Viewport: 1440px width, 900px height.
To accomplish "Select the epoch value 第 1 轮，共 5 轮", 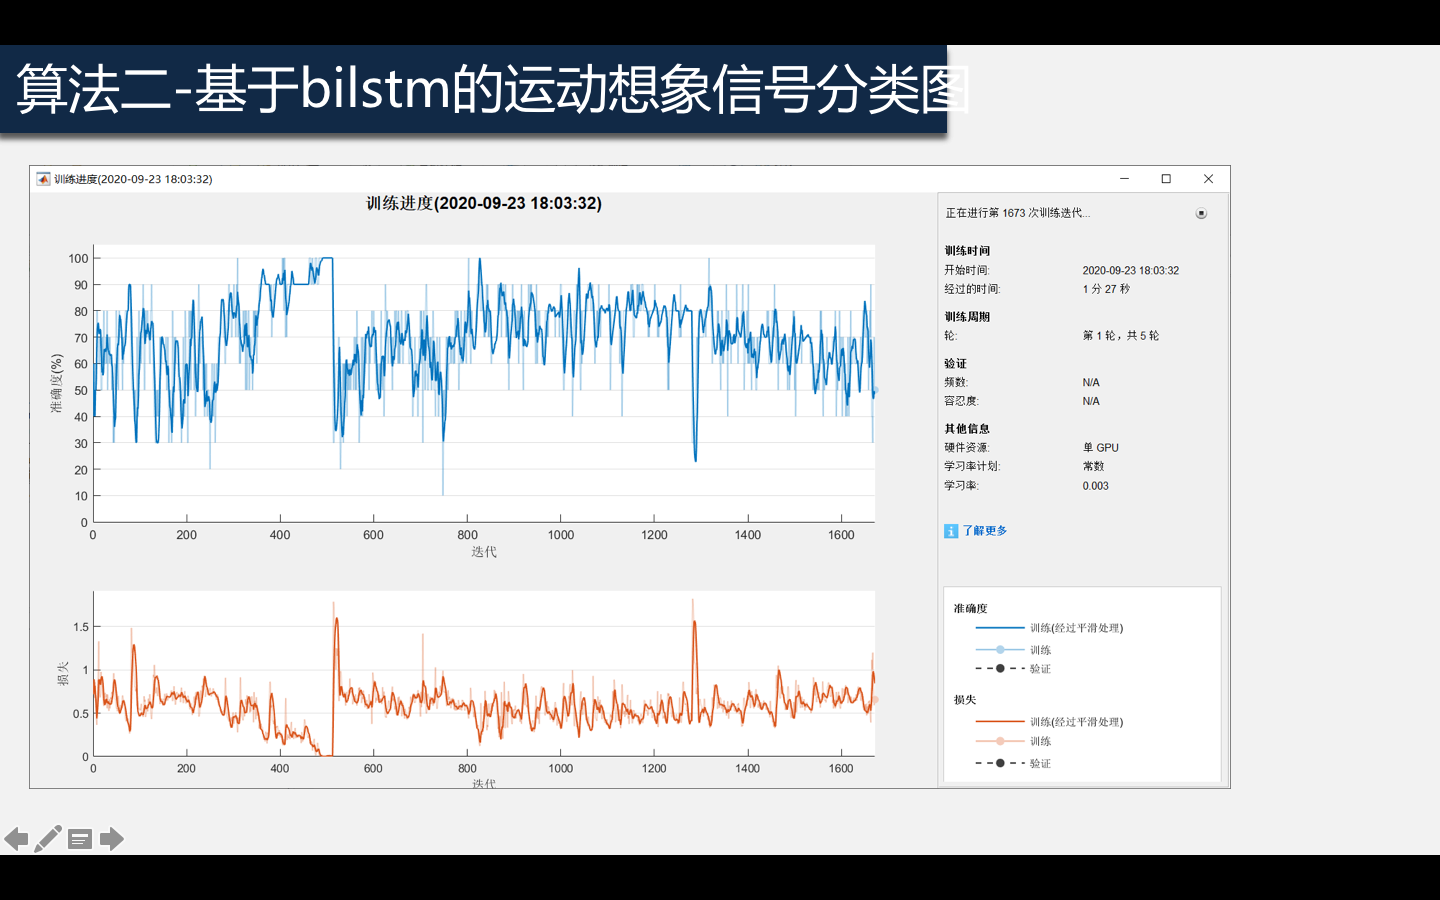I will tap(1121, 336).
